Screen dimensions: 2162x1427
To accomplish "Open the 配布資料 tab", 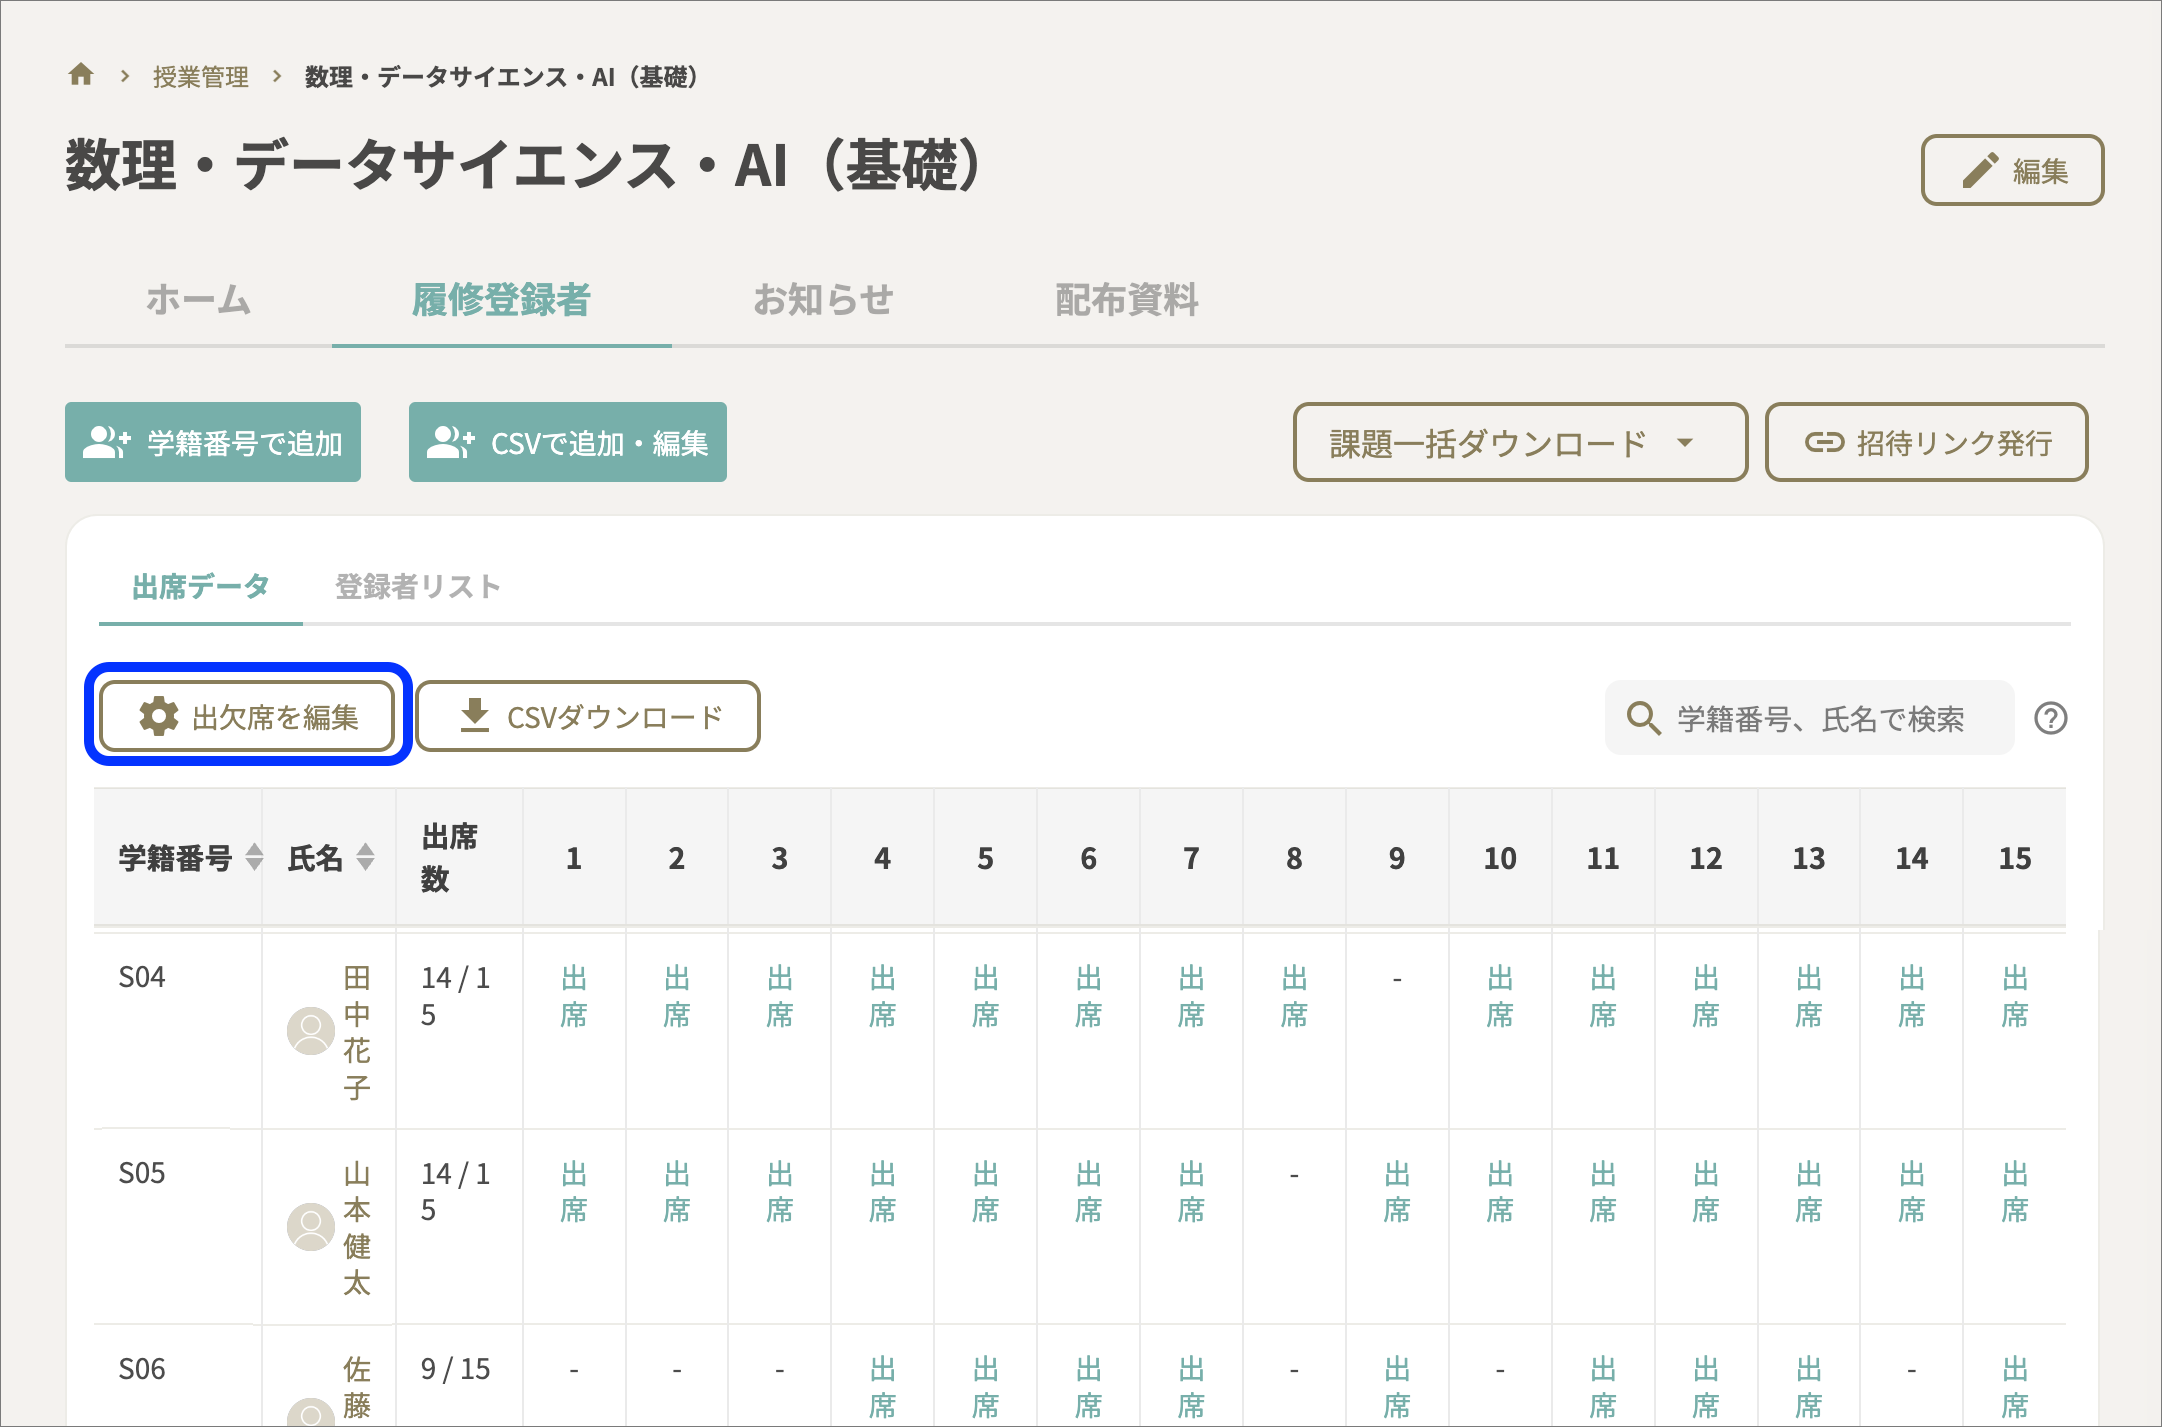I will tap(1126, 299).
